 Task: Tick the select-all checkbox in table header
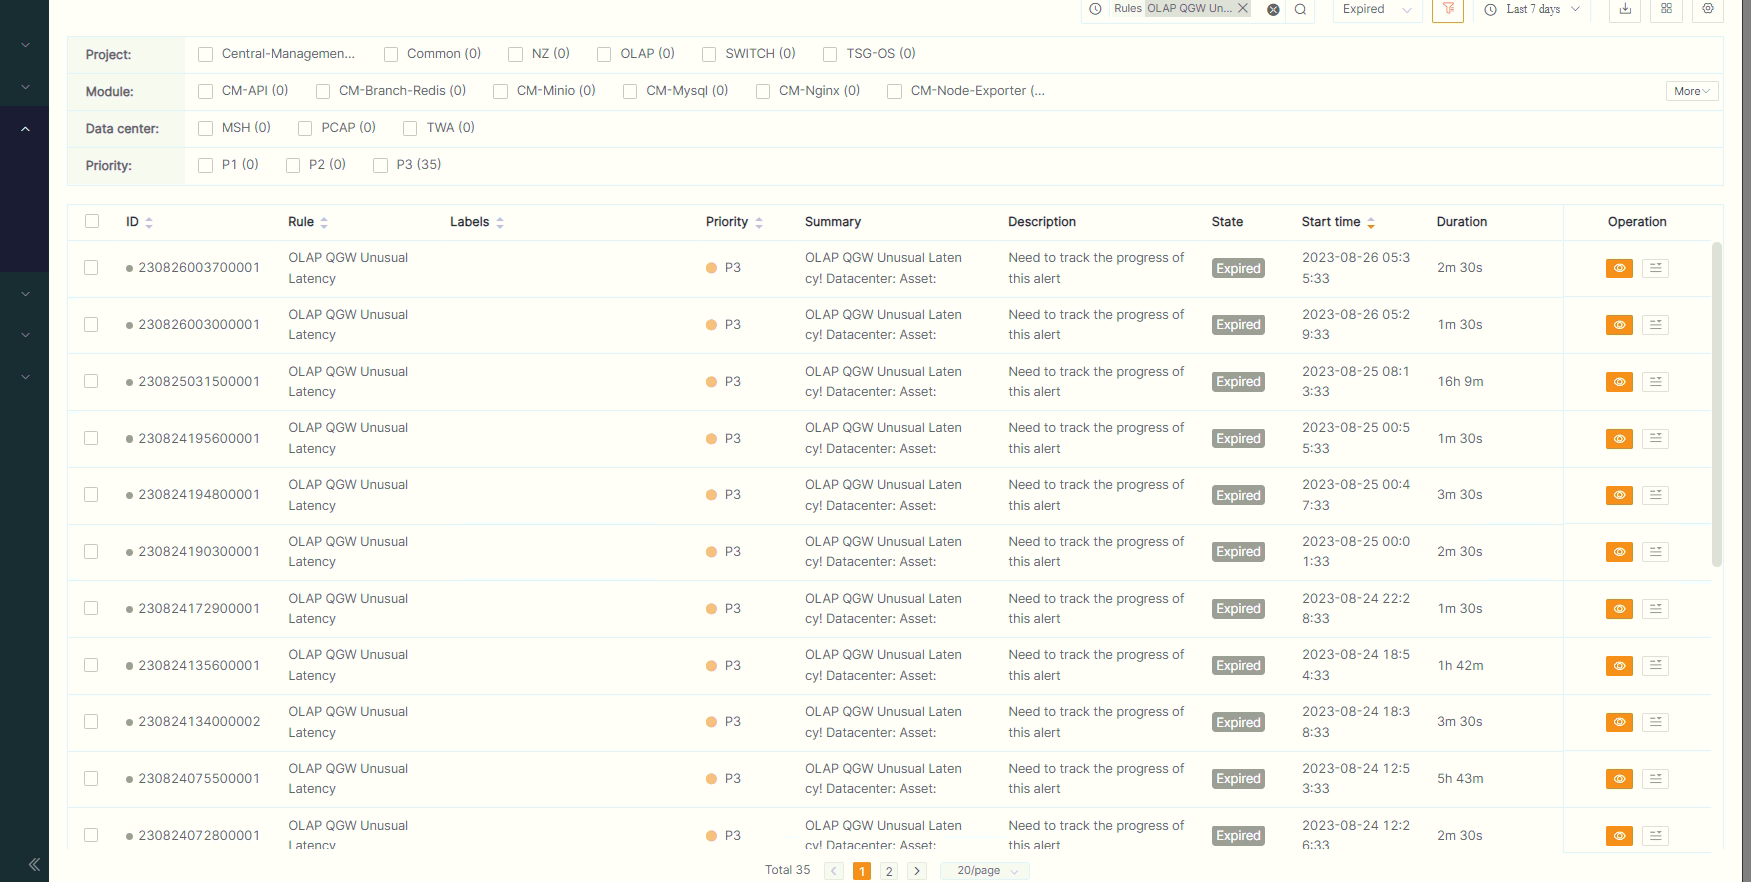92,221
